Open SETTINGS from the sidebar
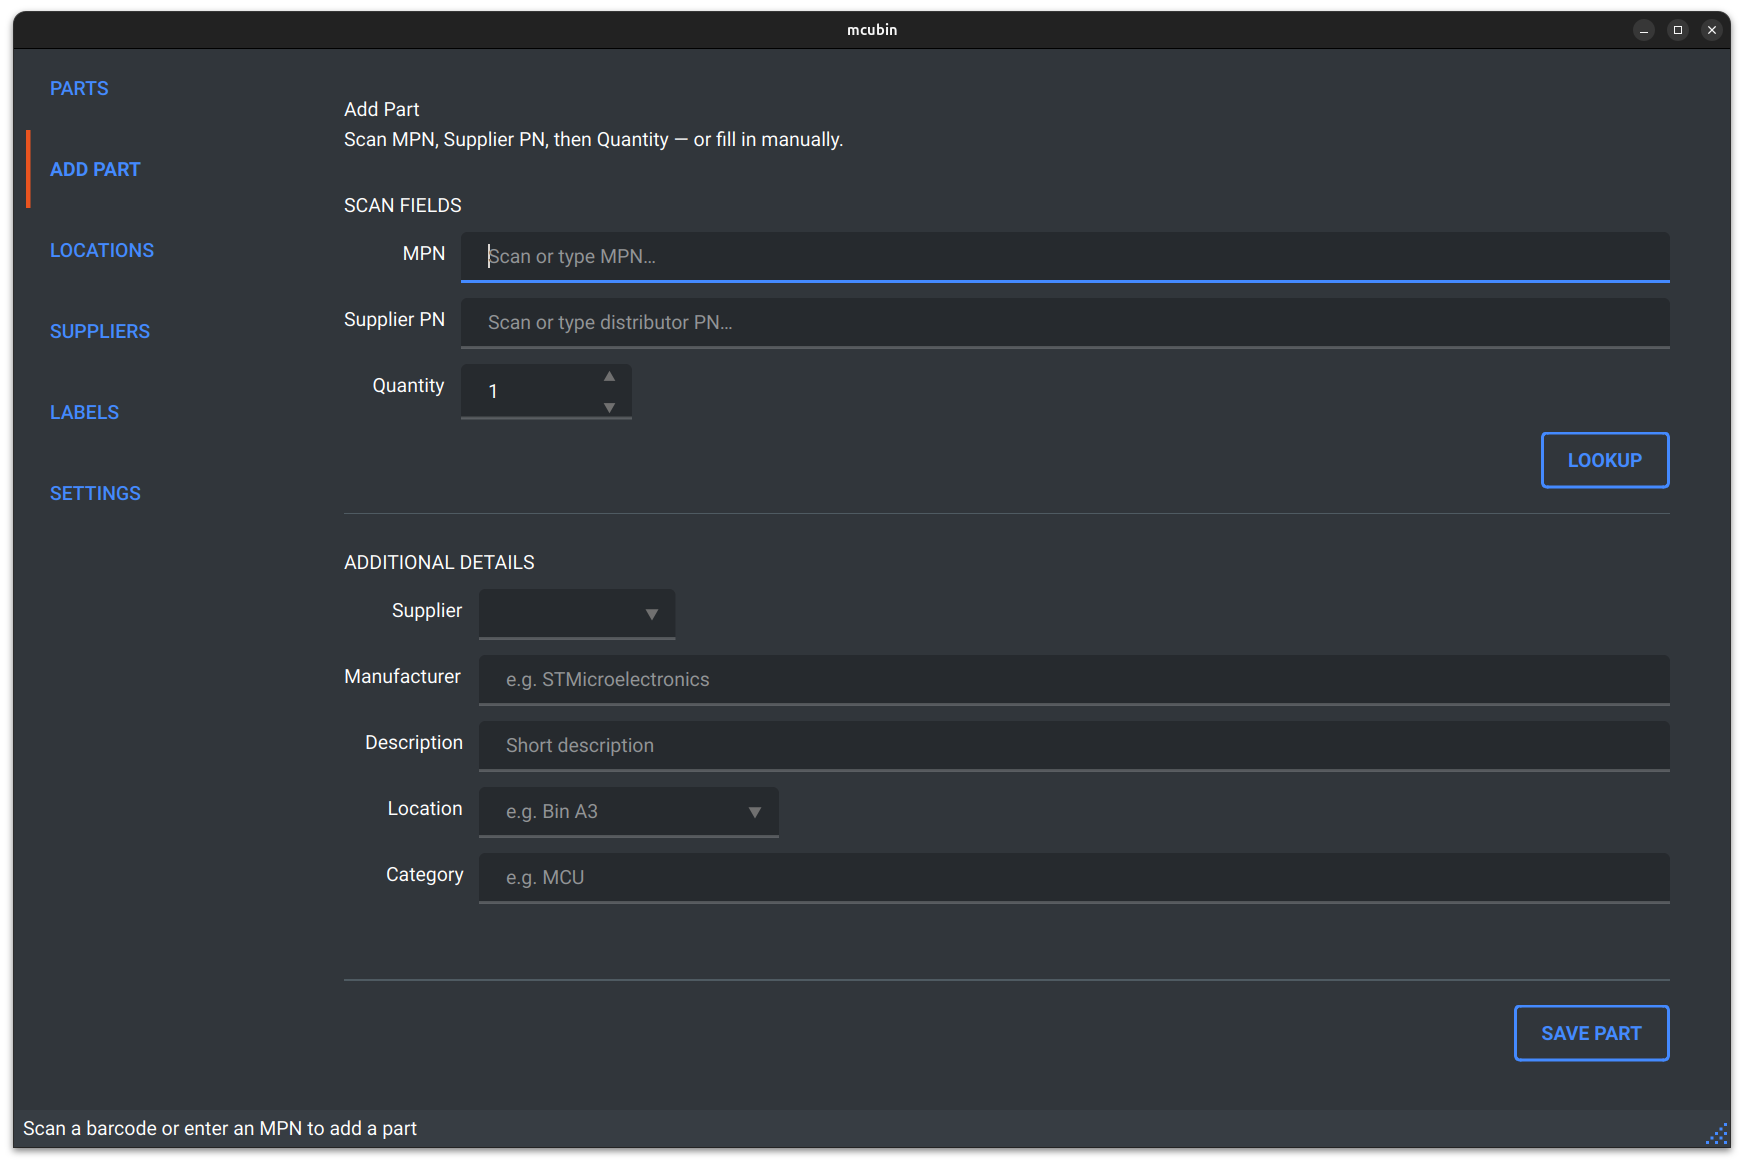 click(95, 493)
